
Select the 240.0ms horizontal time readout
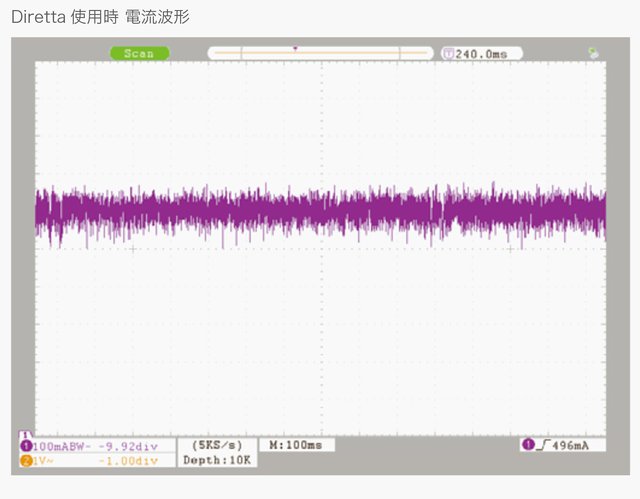(x=481, y=53)
